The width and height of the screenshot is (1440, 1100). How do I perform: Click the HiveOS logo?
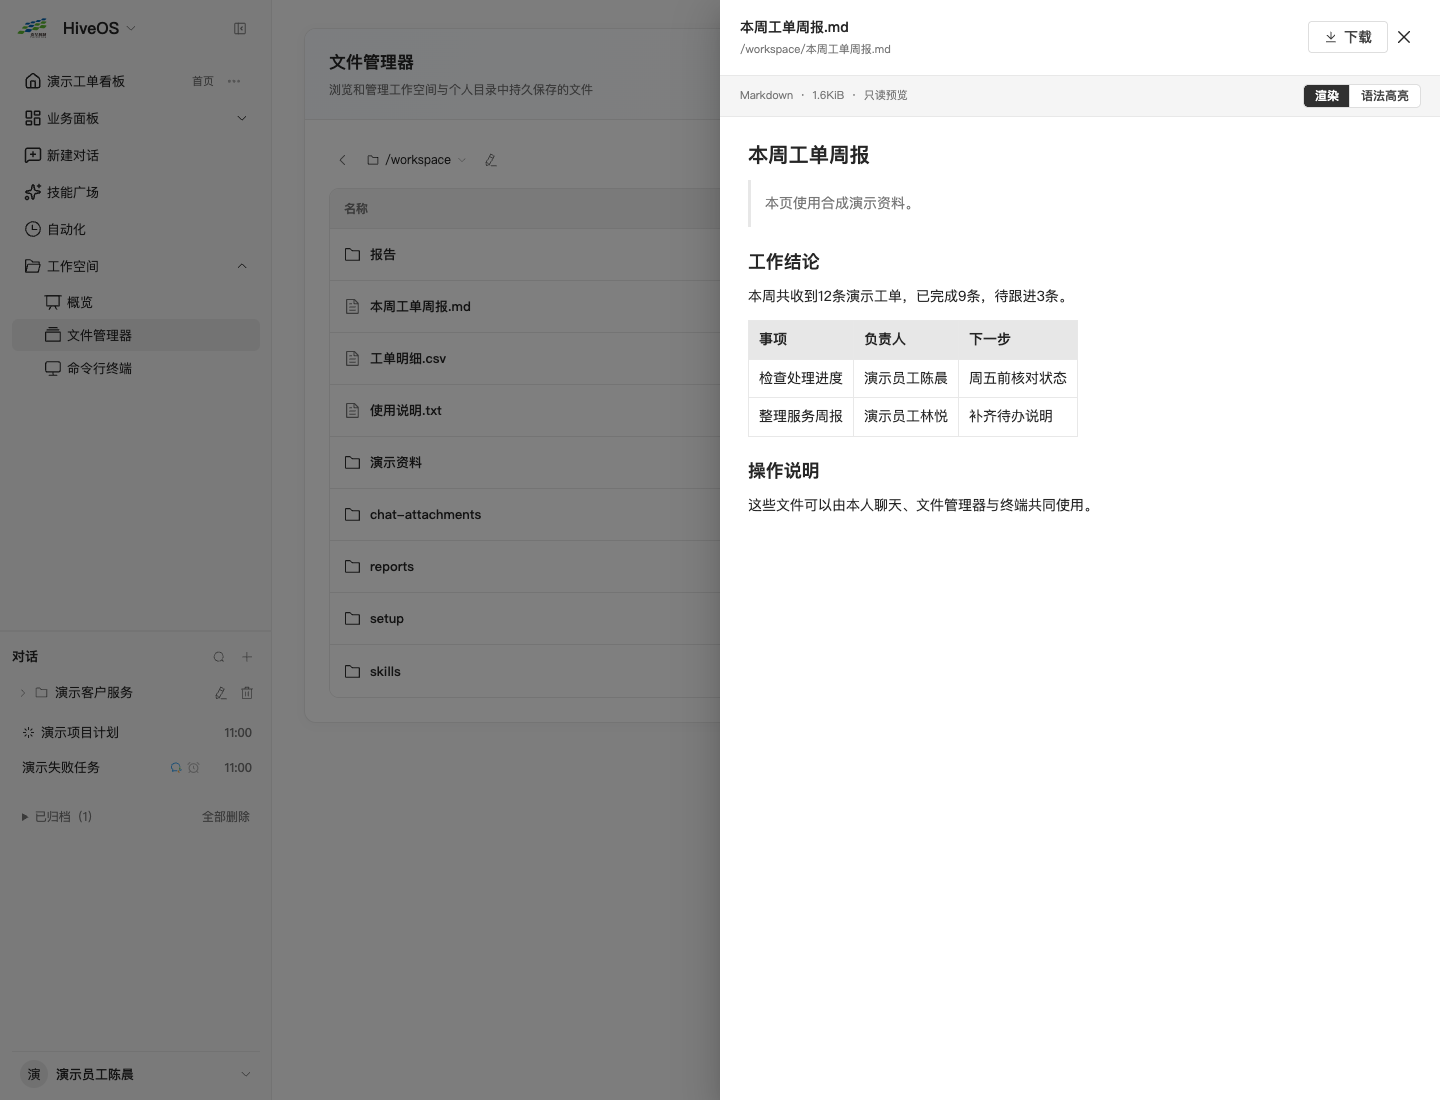tap(32, 28)
